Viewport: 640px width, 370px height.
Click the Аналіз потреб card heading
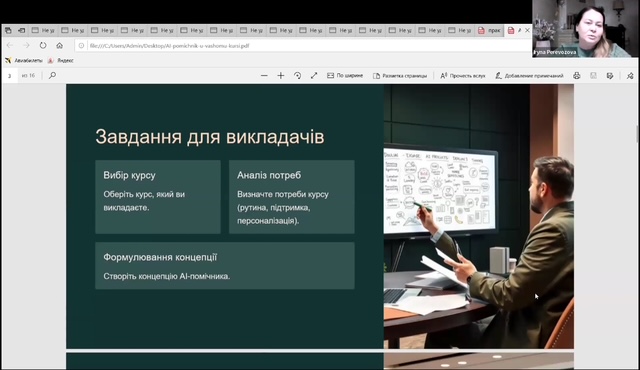269,175
